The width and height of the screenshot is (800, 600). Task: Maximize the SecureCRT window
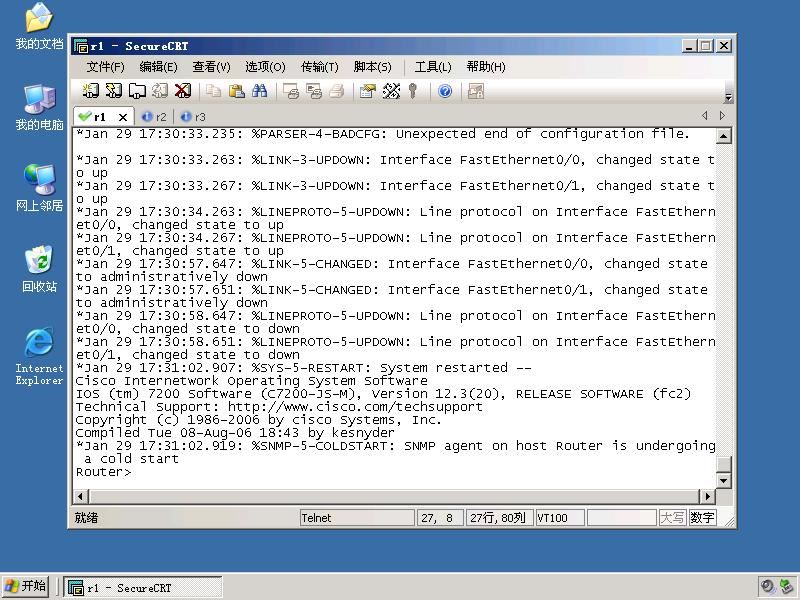(x=706, y=46)
